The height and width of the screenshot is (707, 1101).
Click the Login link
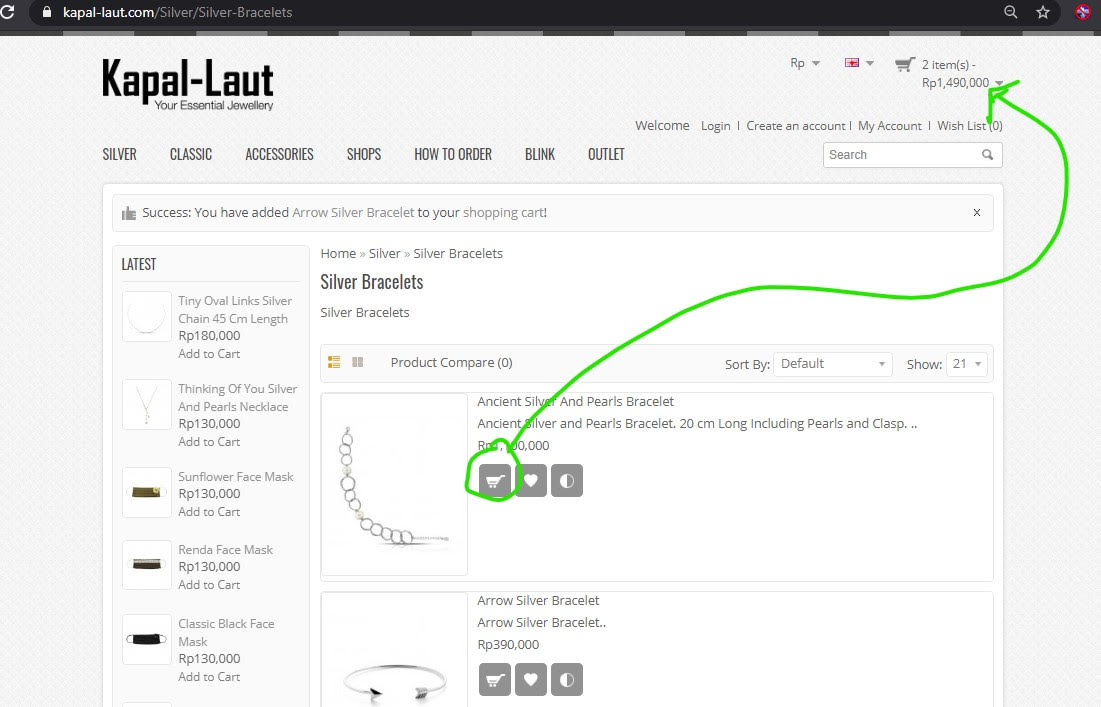tap(716, 126)
